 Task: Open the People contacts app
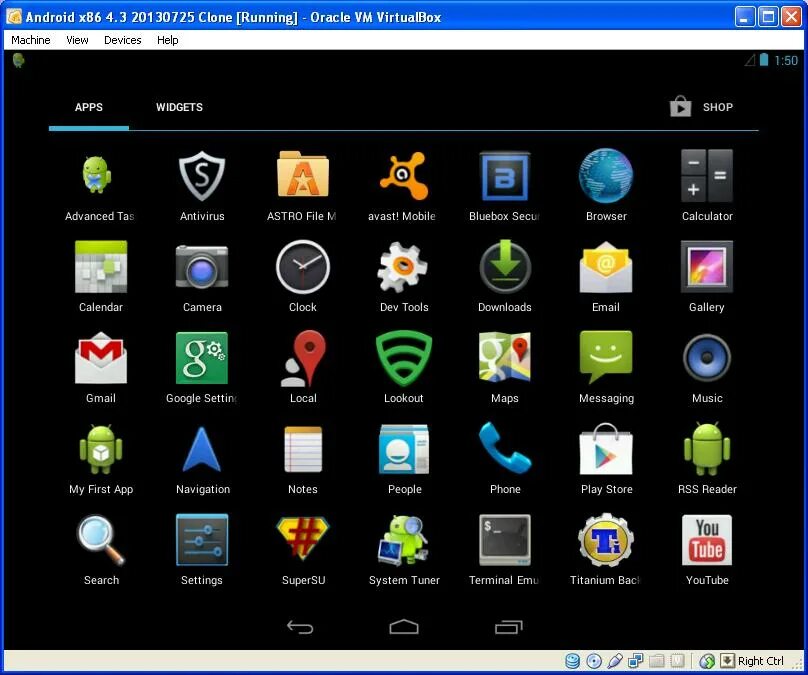coord(404,449)
